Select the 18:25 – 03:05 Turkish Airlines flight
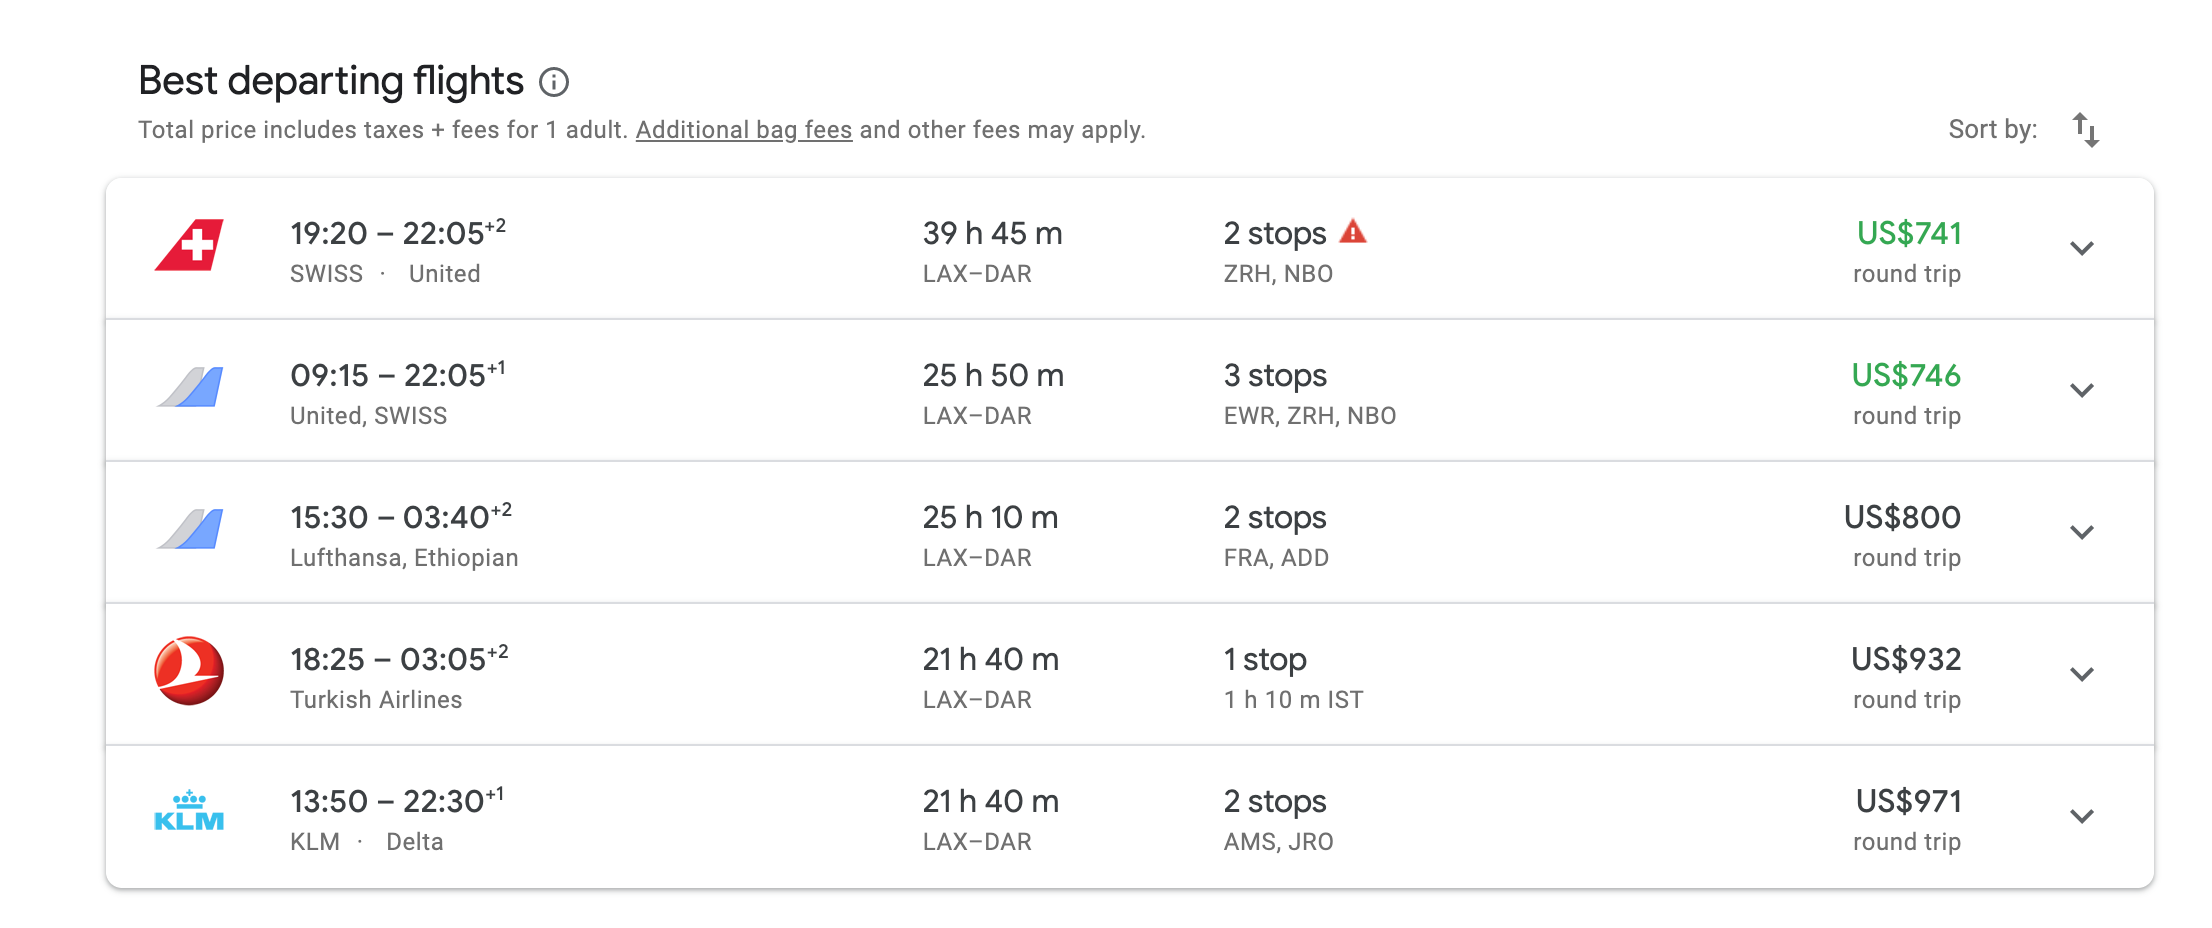 coord(398,660)
